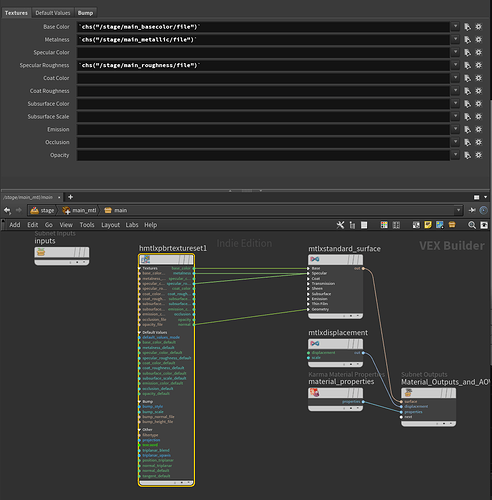Open network path bar dropdown arrow
The width and height of the screenshot is (492, 500).
pos(459,210)
